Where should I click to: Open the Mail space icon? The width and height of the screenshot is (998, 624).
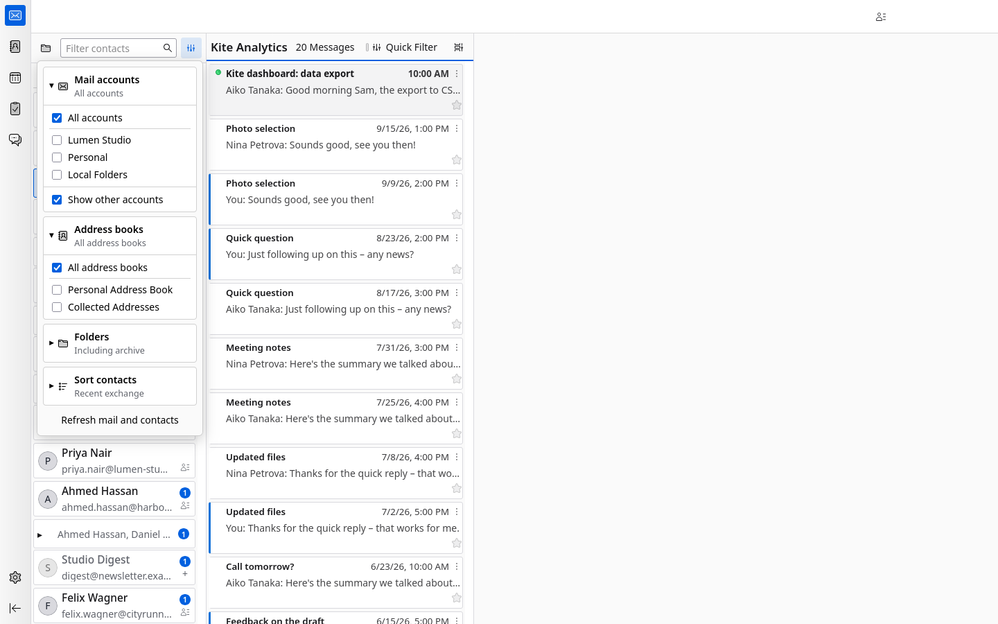[15, 15]
